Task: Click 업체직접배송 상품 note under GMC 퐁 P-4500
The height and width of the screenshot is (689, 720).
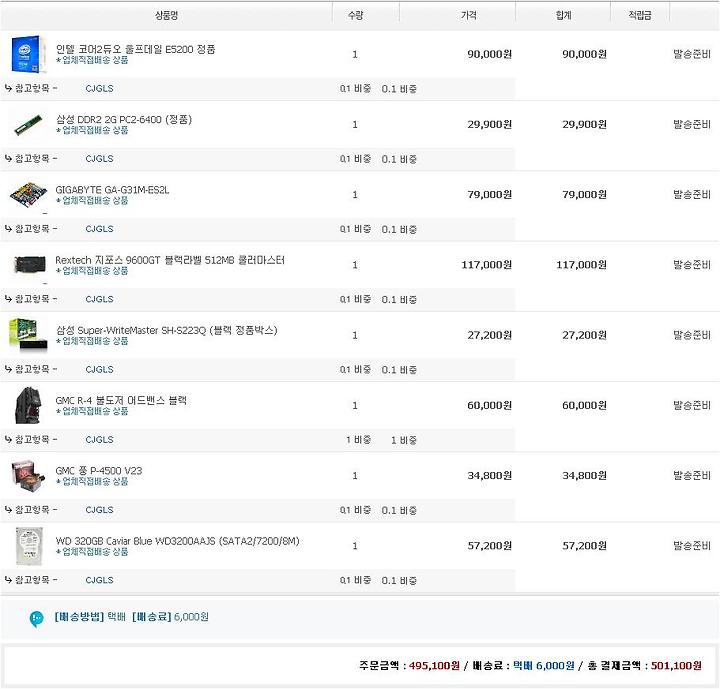Action: point(92,482)
